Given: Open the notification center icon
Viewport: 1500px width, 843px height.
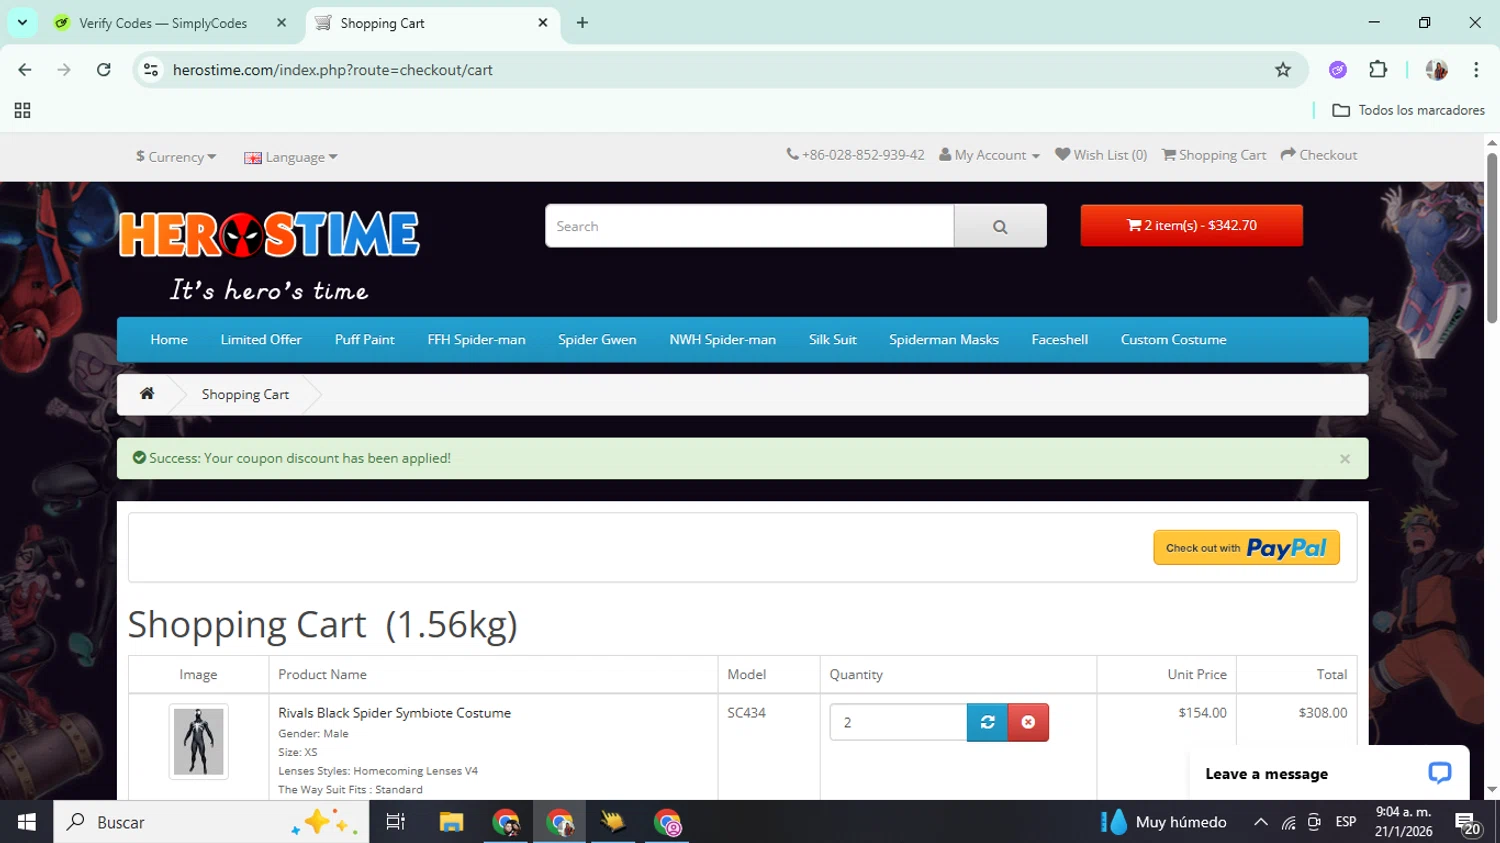Looking at the screenshot, I should [x=1468, y=823].
